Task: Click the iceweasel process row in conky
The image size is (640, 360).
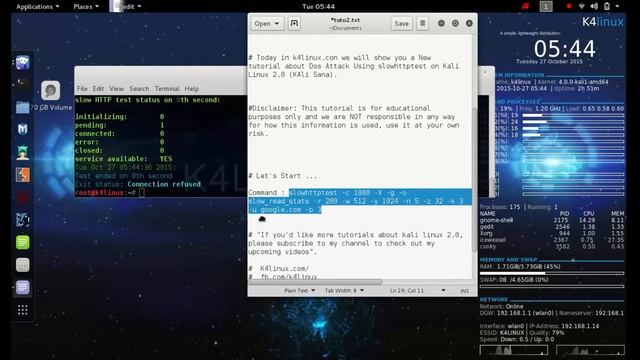Action: click(x=552, y=240)
